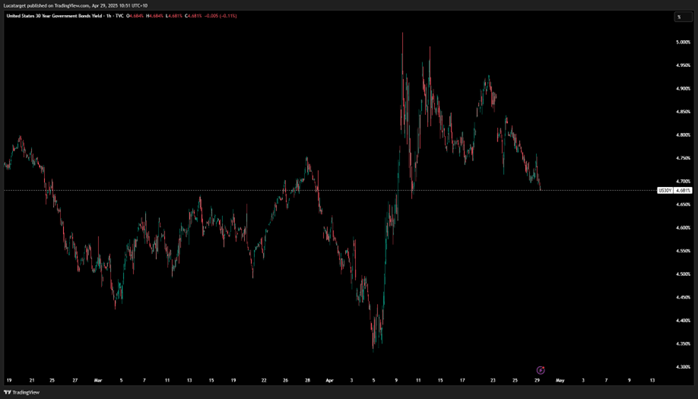The height and width of the screenshot is (399, 698).
Task: Click the 4.300% price axis label
Action: coord(683,366)
